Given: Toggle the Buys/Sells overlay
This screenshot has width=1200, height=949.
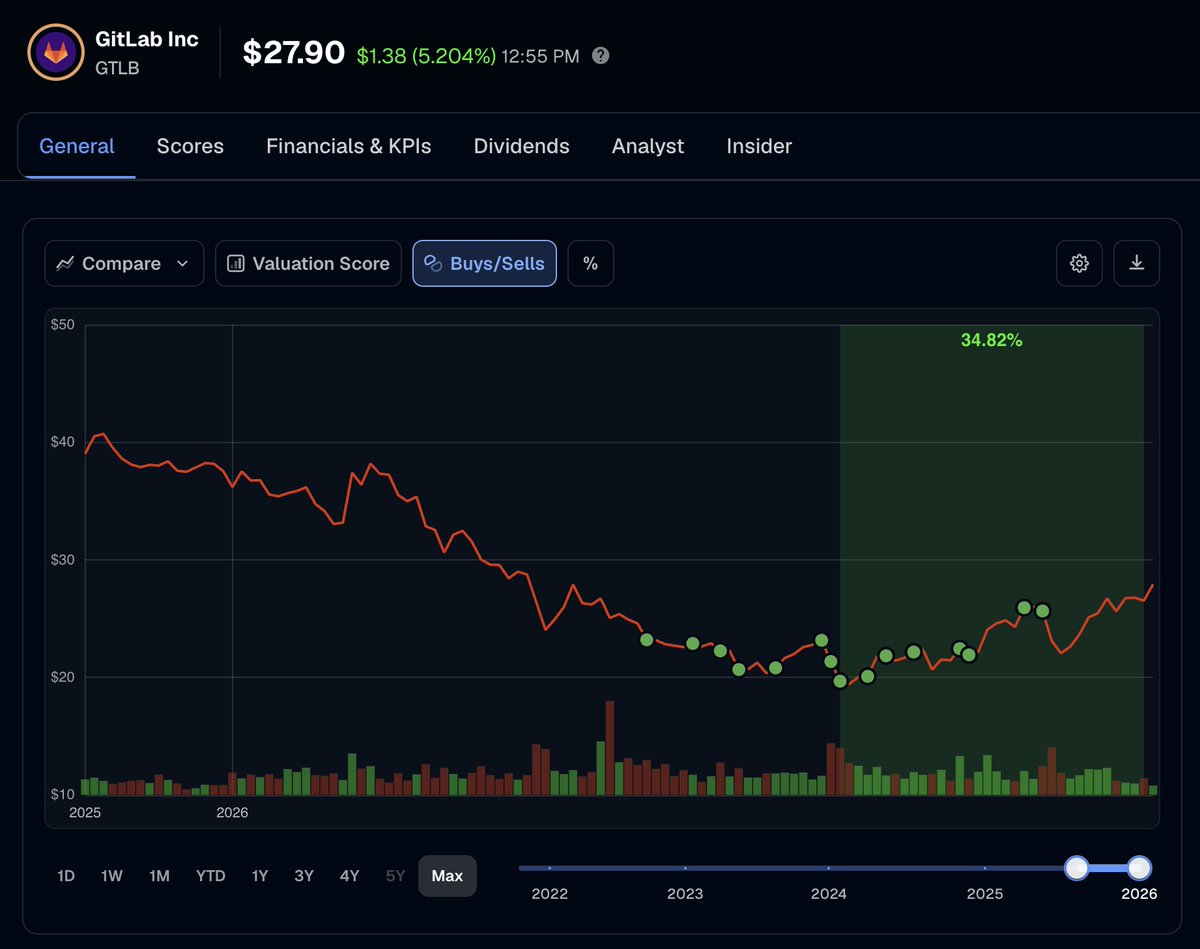Looking at the screenshot, I should pyautogui.click(x=484, y=263).
